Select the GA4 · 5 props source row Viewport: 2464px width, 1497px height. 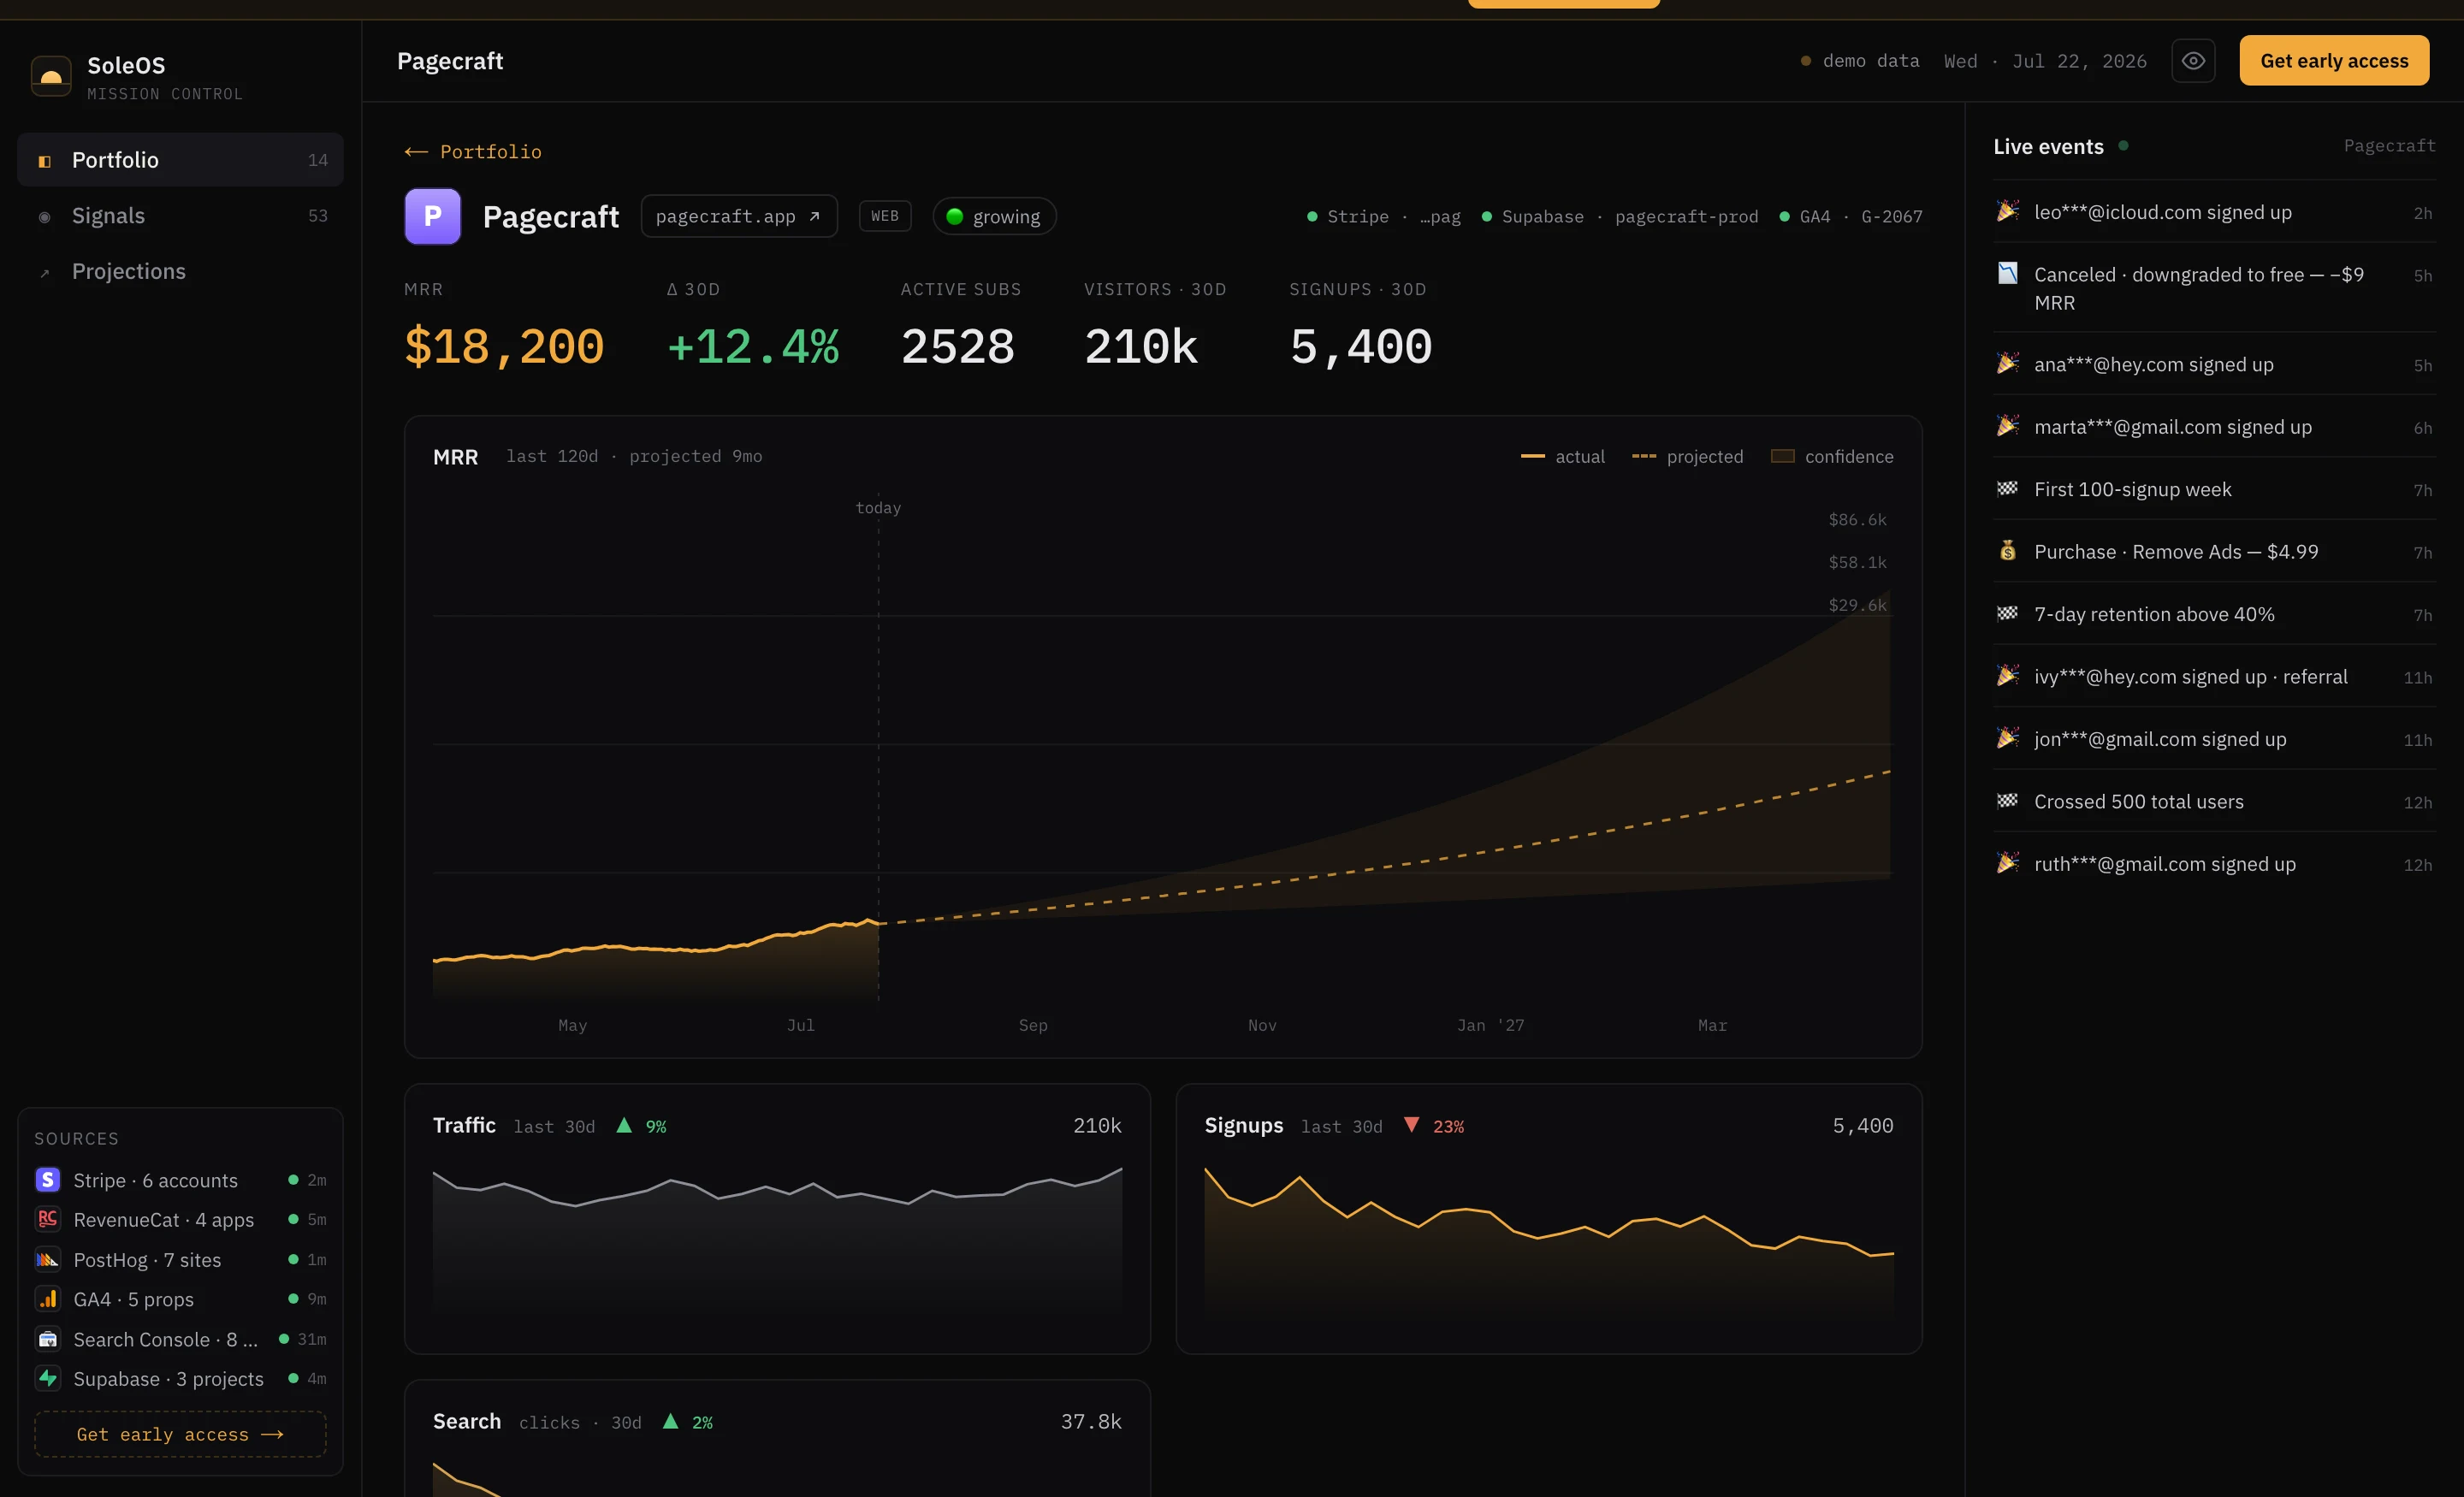tap(180, 1299)
